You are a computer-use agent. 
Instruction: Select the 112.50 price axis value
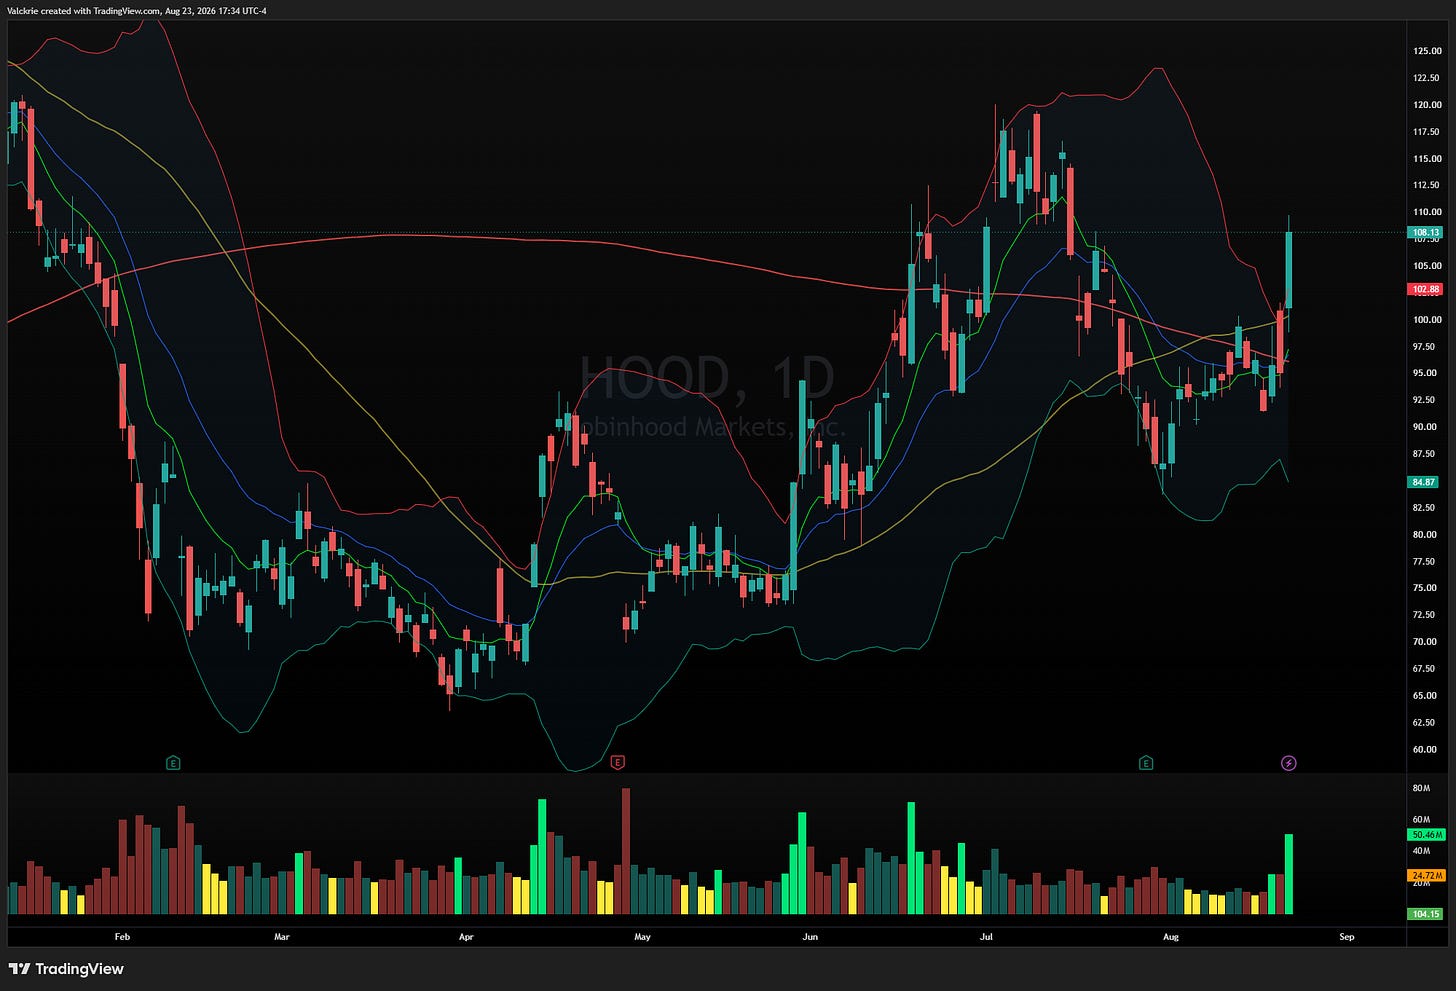point(1427,185)
